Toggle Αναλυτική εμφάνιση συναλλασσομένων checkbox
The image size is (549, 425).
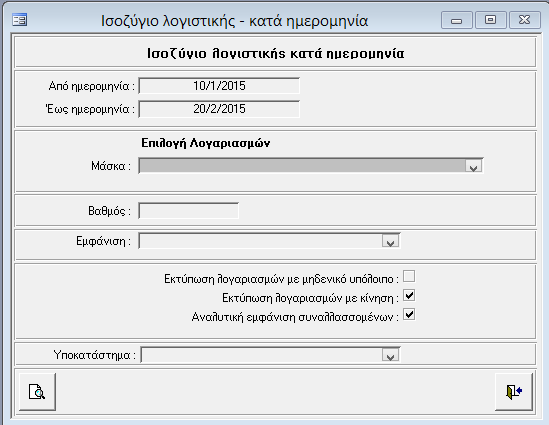click(x=409, y=314)
